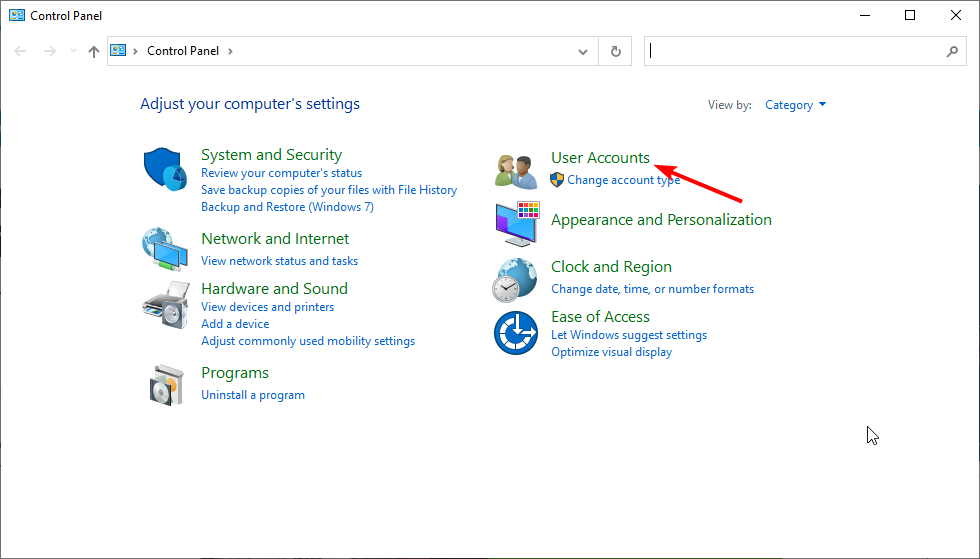The width and height of the screenshot is (980, 559).
Task: Click the Clock and Region globe icon
Action: pyautogui.click(x=517, y=280)
